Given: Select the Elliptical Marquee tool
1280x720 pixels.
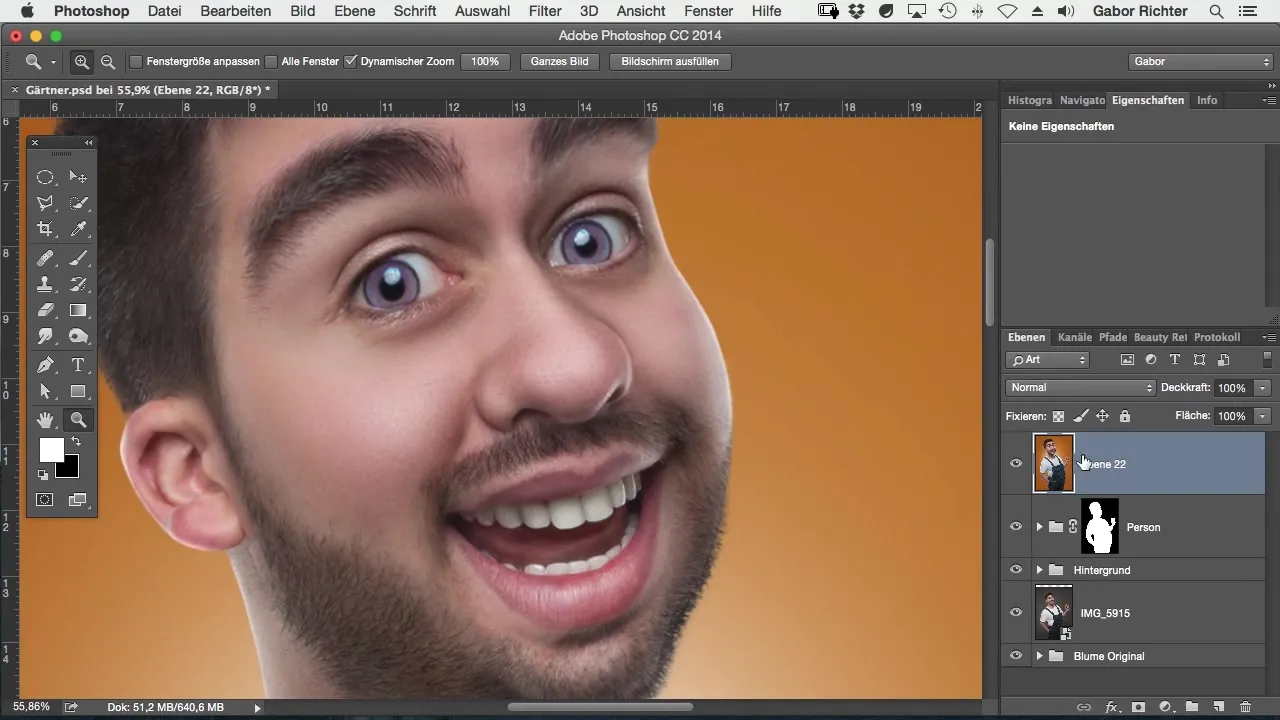Looking at the screenshot, I should coord(45,177).
